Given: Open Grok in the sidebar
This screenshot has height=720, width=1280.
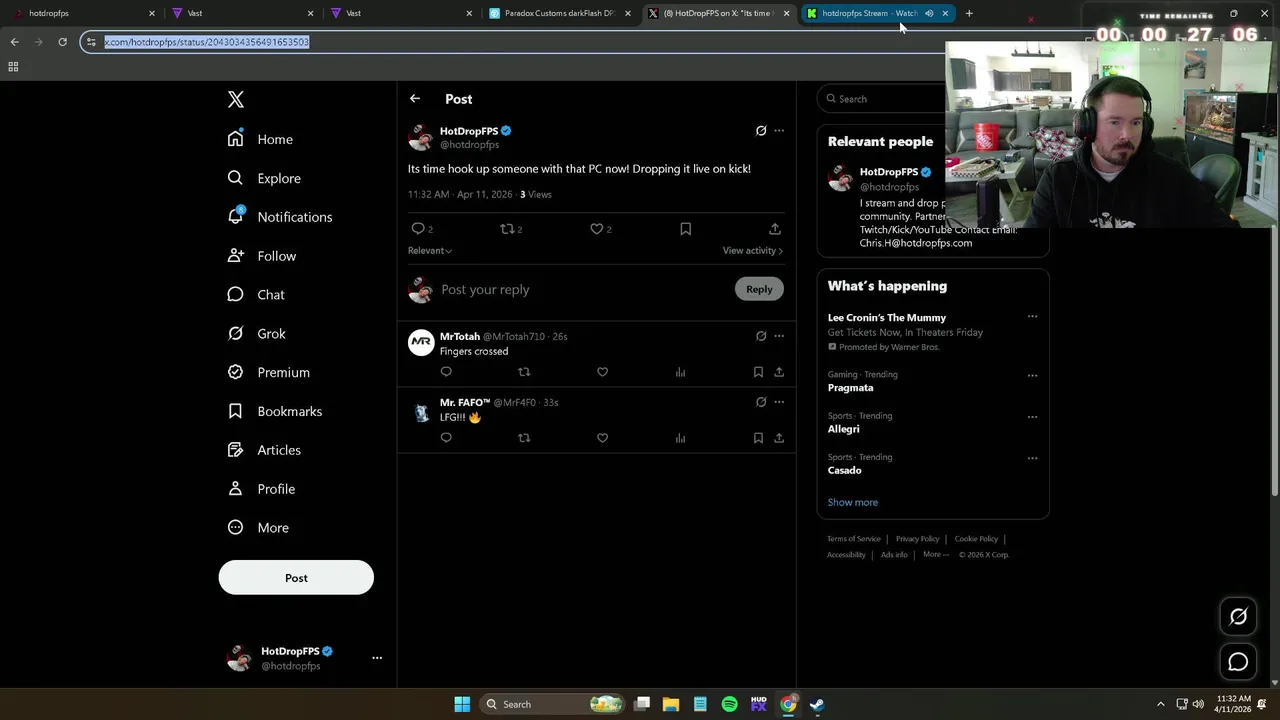Looking at the screenshot, I should [x=256, y=334].
